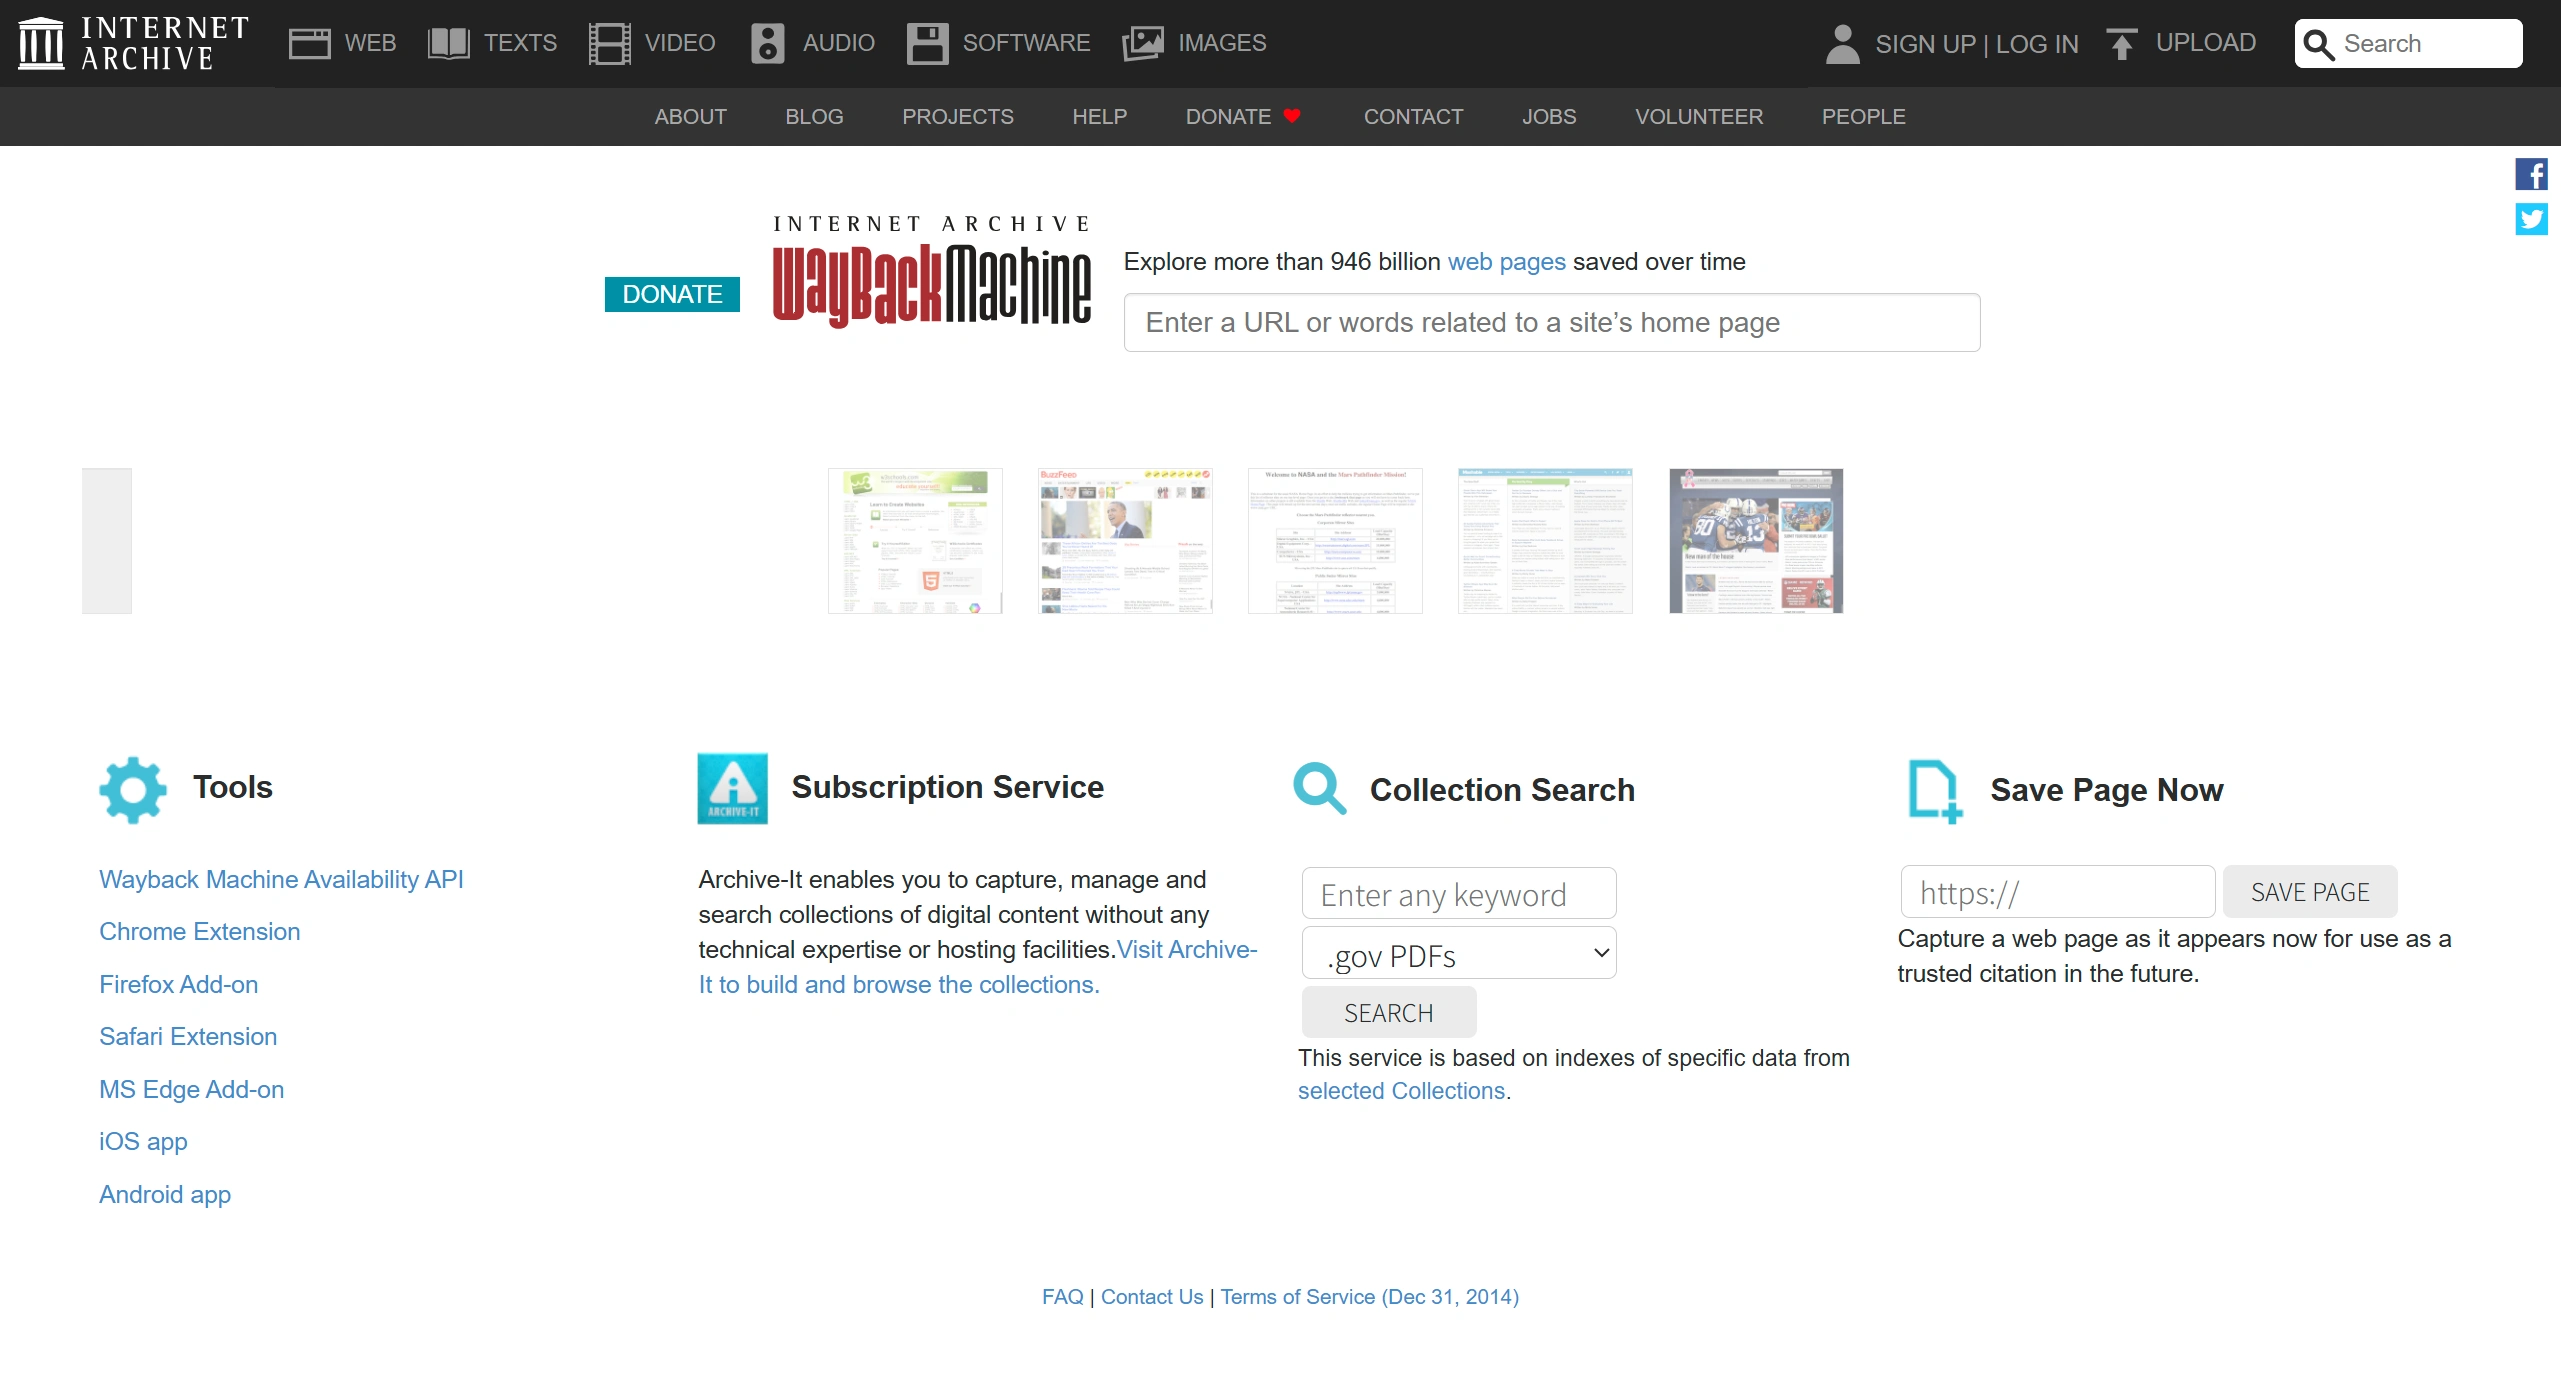Viewport: 2561px width, 1397px height.
Task: Click the Internet Archive logo icon
Action: pos(41,43)
